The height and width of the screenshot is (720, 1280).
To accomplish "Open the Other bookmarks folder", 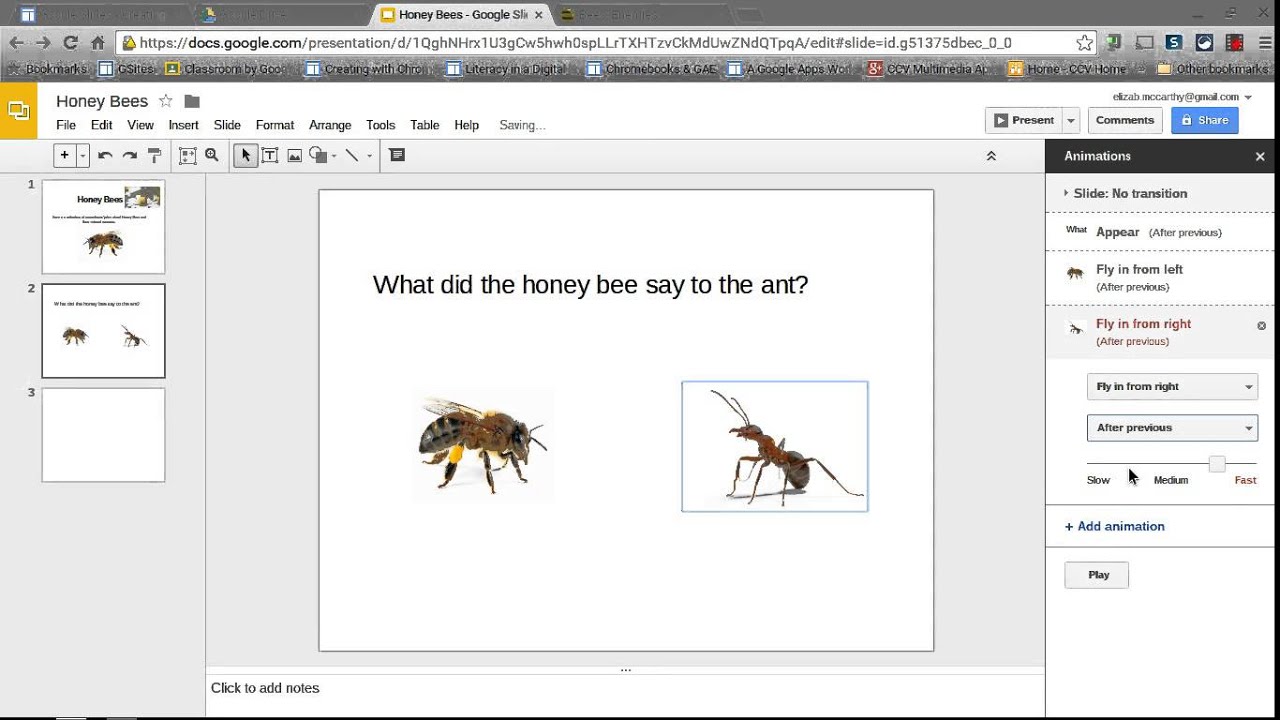I will (1212, 69).
